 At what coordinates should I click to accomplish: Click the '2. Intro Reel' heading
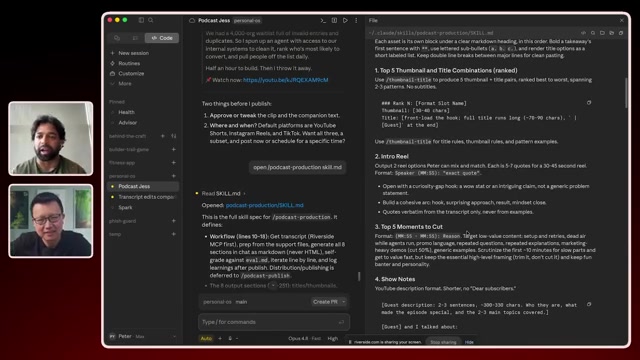click(x=391, y=156)
